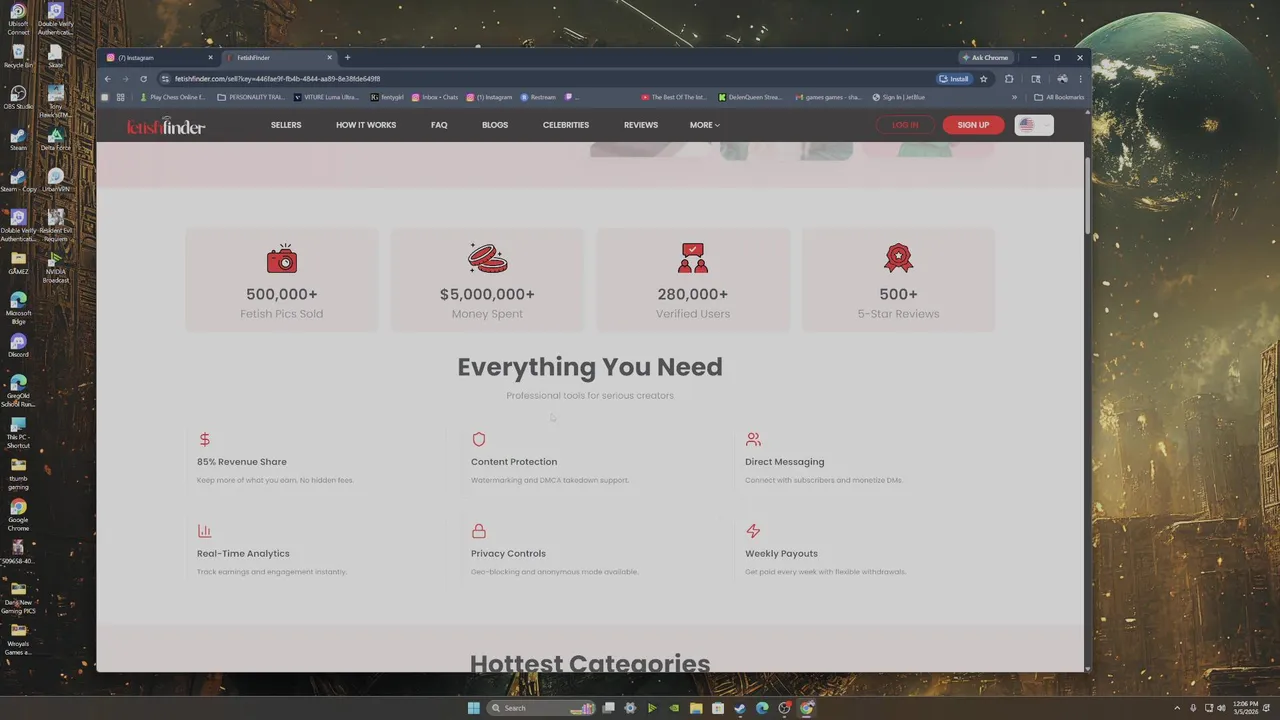Click the Install button in address bar
The height and width of the screenshot is (720, 1280).
coord(954,79)
